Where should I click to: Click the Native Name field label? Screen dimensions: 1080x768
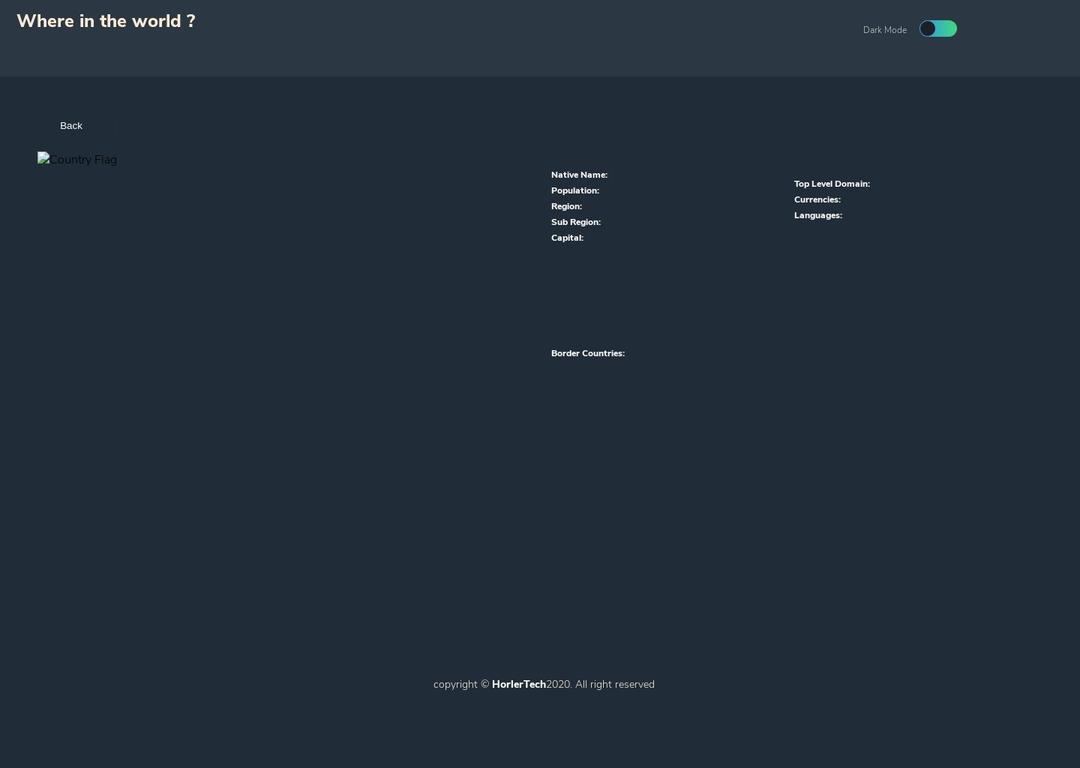tap(579, 174)
